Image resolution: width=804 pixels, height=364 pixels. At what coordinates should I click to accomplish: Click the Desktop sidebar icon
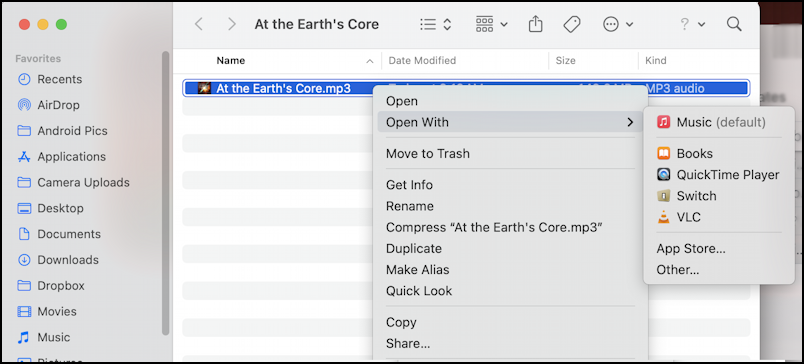[24, 208]
